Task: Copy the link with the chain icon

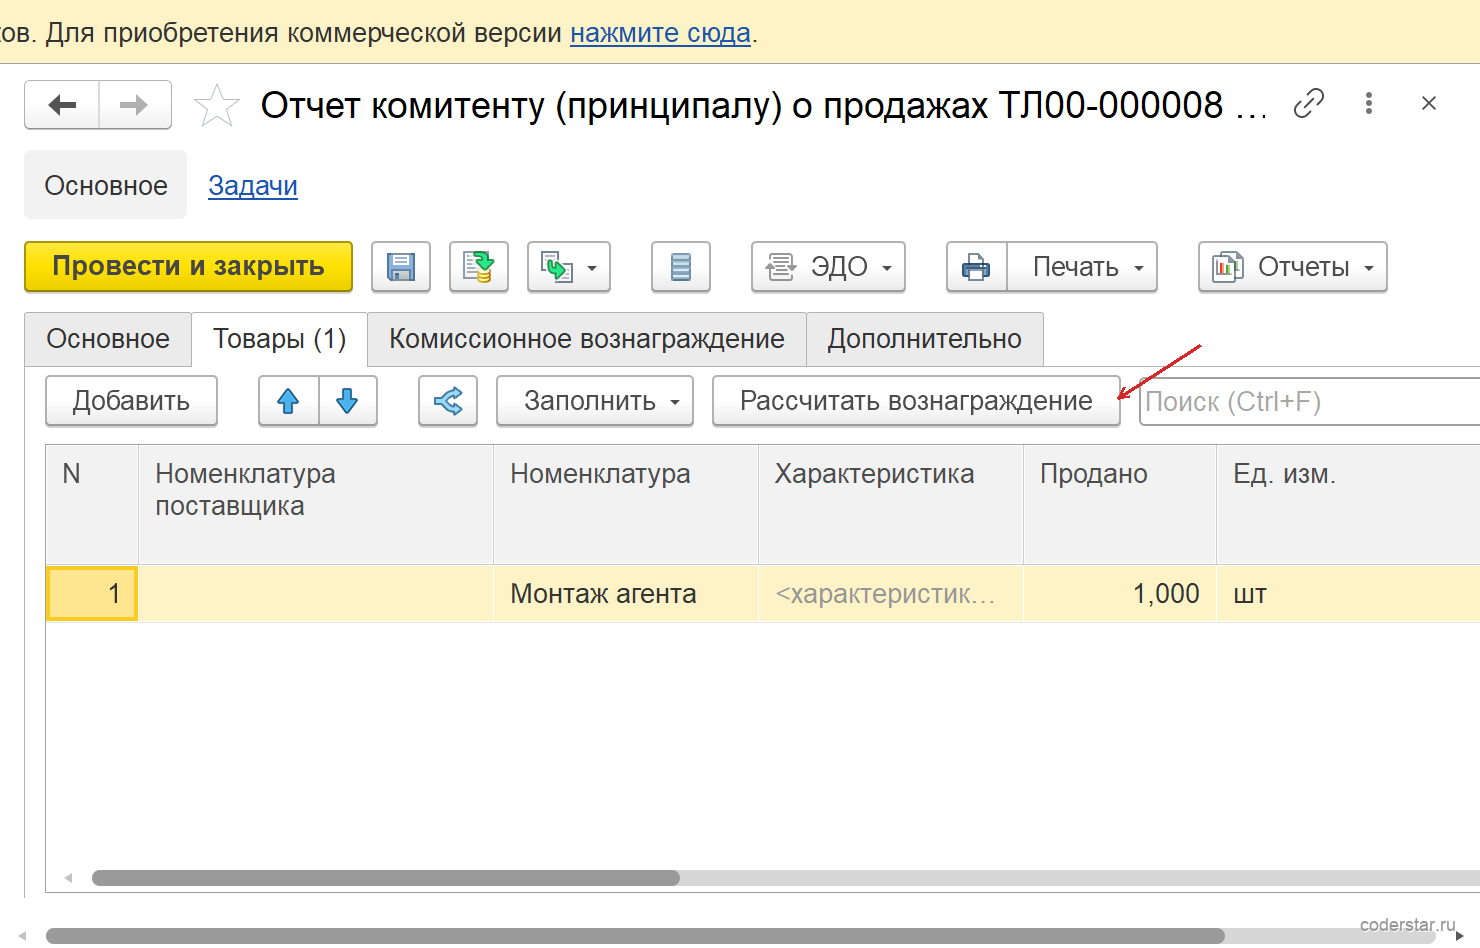Action: [x=1308, y=103]
